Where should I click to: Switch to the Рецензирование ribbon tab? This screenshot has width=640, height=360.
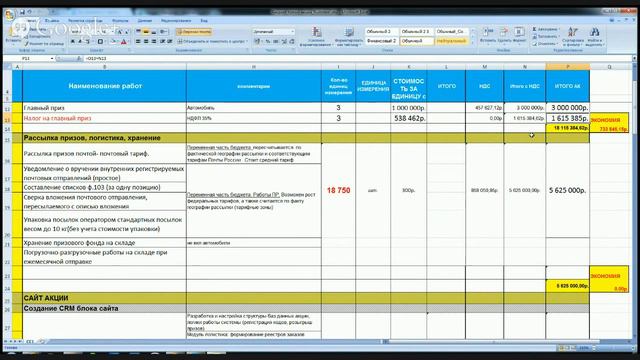click(176, 20)
